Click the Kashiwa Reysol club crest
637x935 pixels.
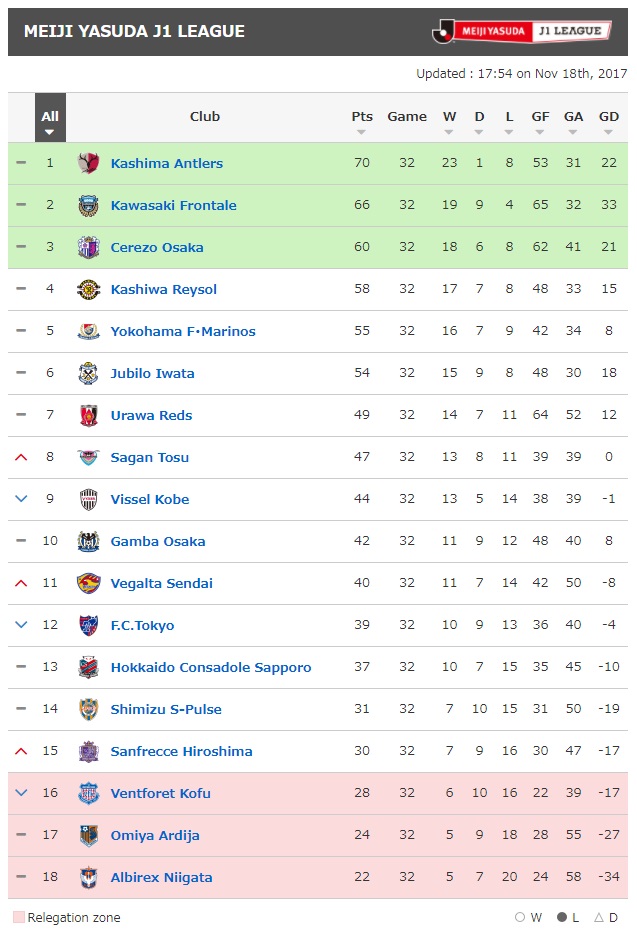[x=88, y=289]
